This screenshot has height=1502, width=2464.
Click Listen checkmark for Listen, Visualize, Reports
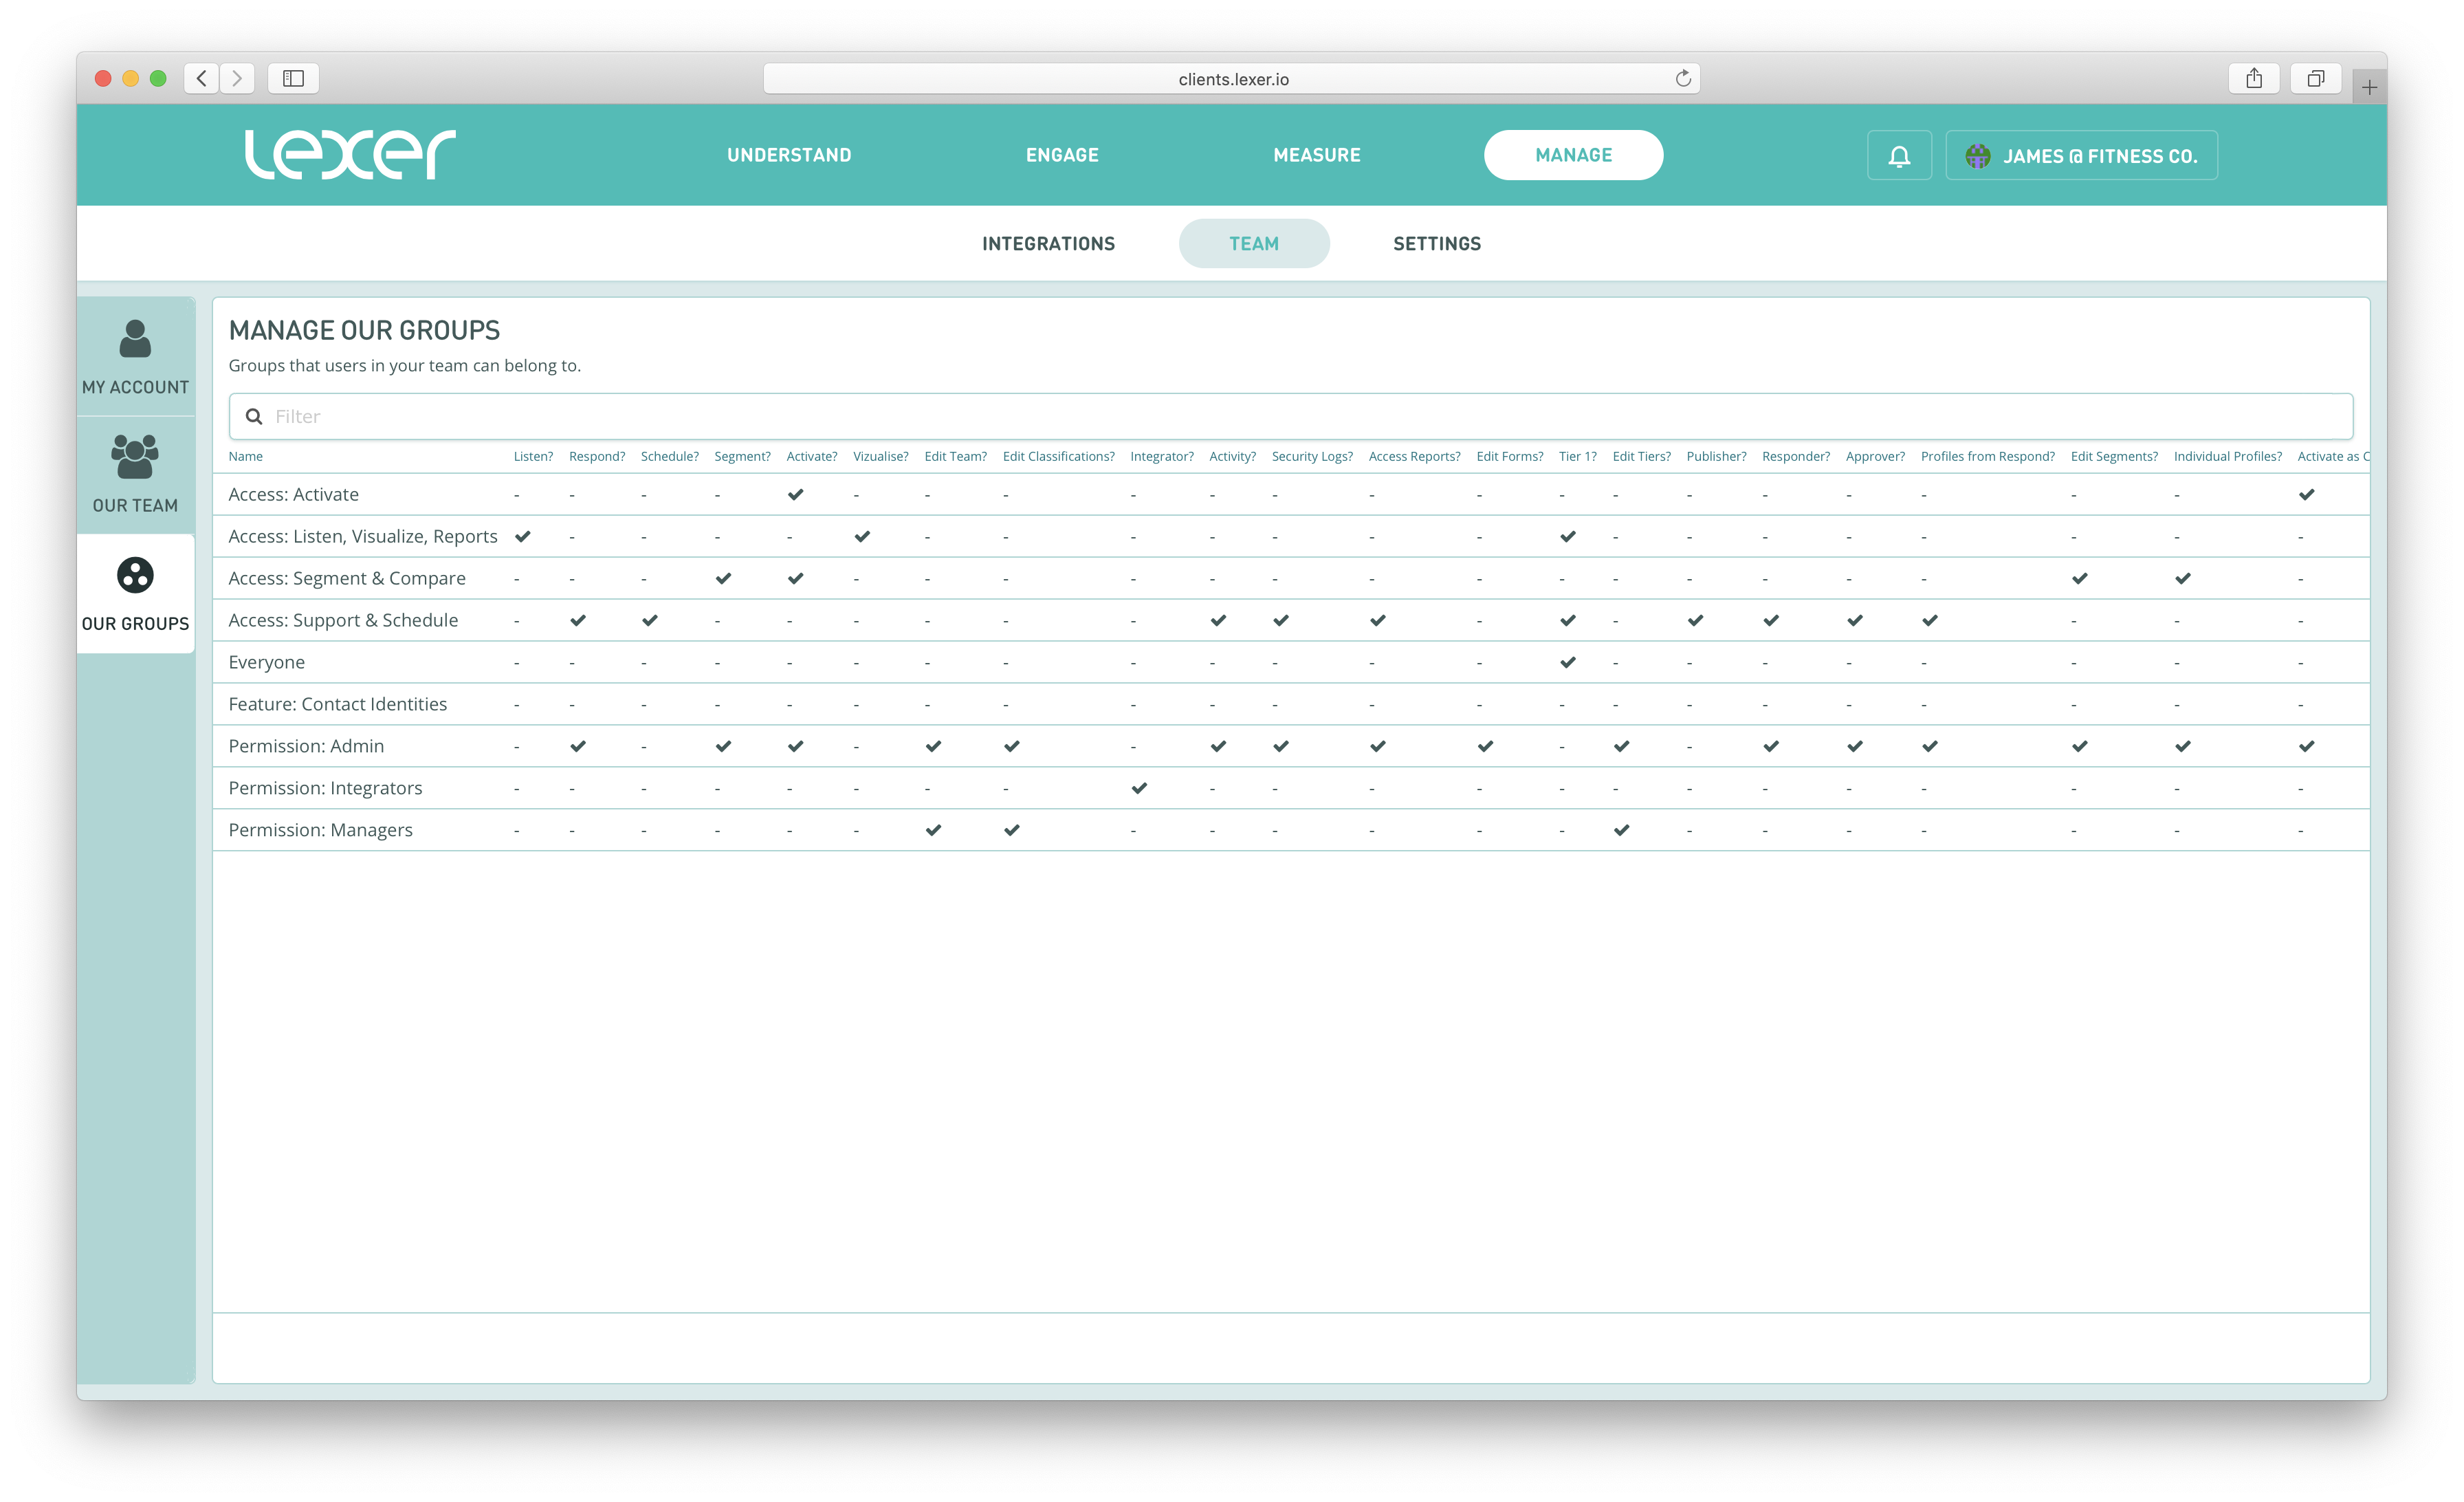[x=522, y=537]
